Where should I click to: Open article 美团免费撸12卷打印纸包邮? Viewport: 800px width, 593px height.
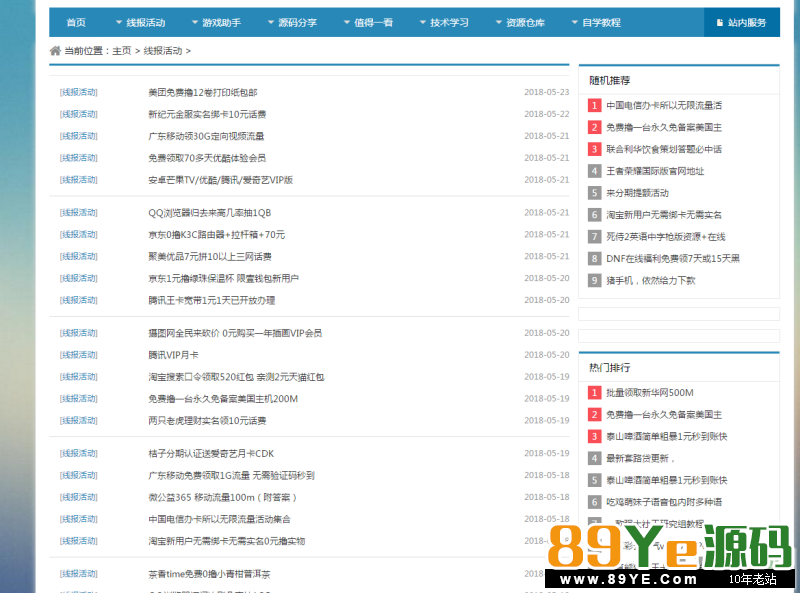point(203,92)
